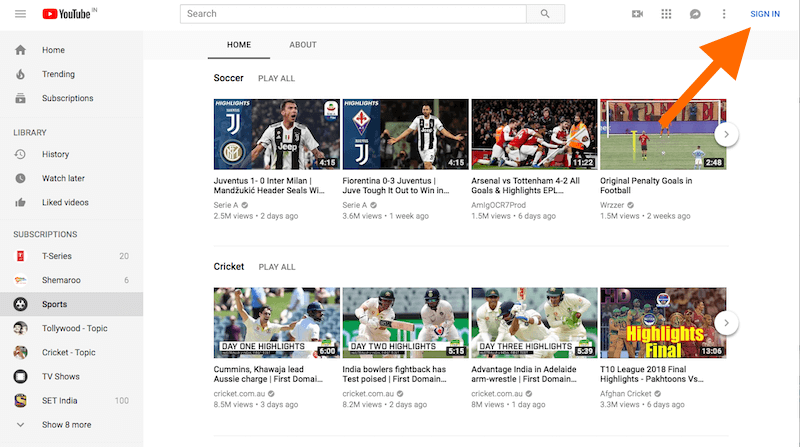This screenshot has height=447, width=800.
Task: Open title 'Cummins, Khawaja lead Aussie charge'
Action: pyautogui.click(x=268, y=374)
